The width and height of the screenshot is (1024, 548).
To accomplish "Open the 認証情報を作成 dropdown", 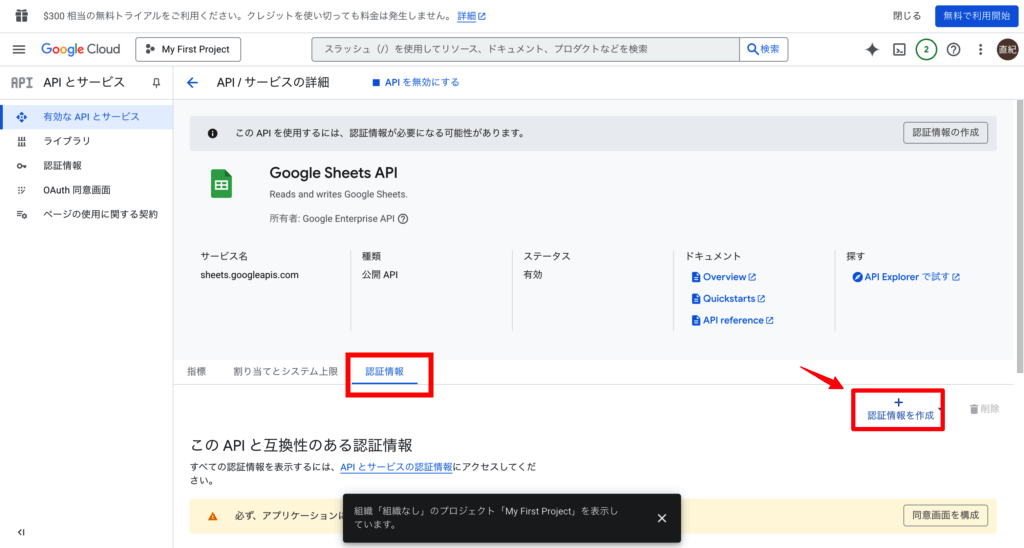I will (x=900, y=410).
